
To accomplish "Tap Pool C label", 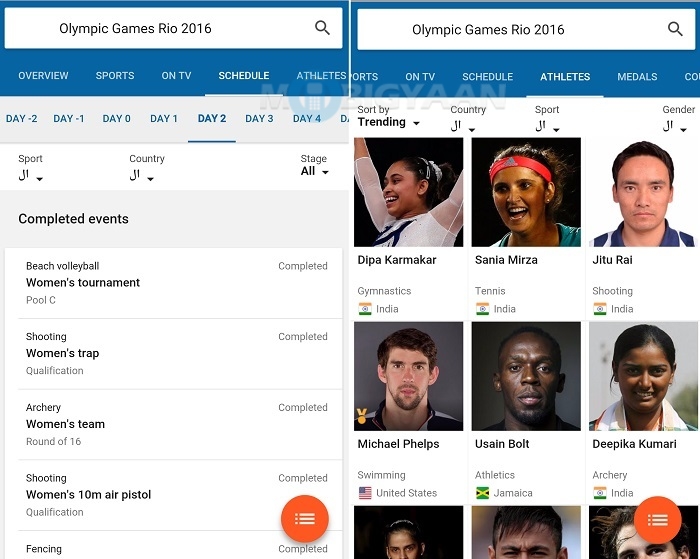I will pyautogui.click(x=41, y=300).
